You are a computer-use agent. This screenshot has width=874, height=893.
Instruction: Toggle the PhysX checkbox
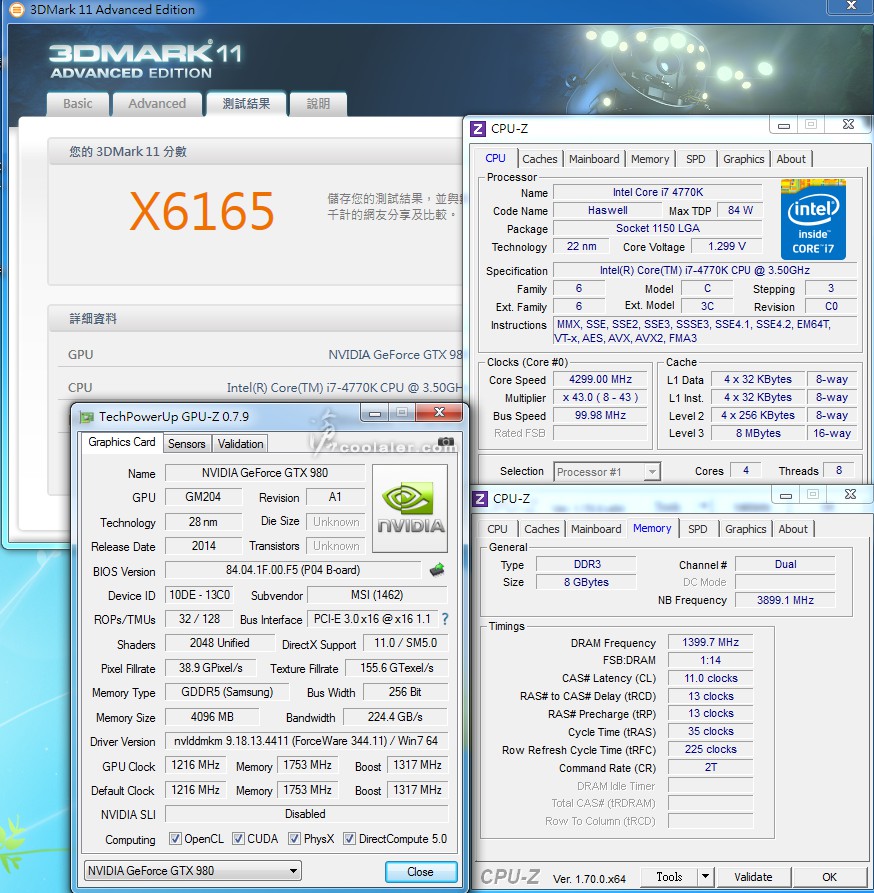pos(294,839)
